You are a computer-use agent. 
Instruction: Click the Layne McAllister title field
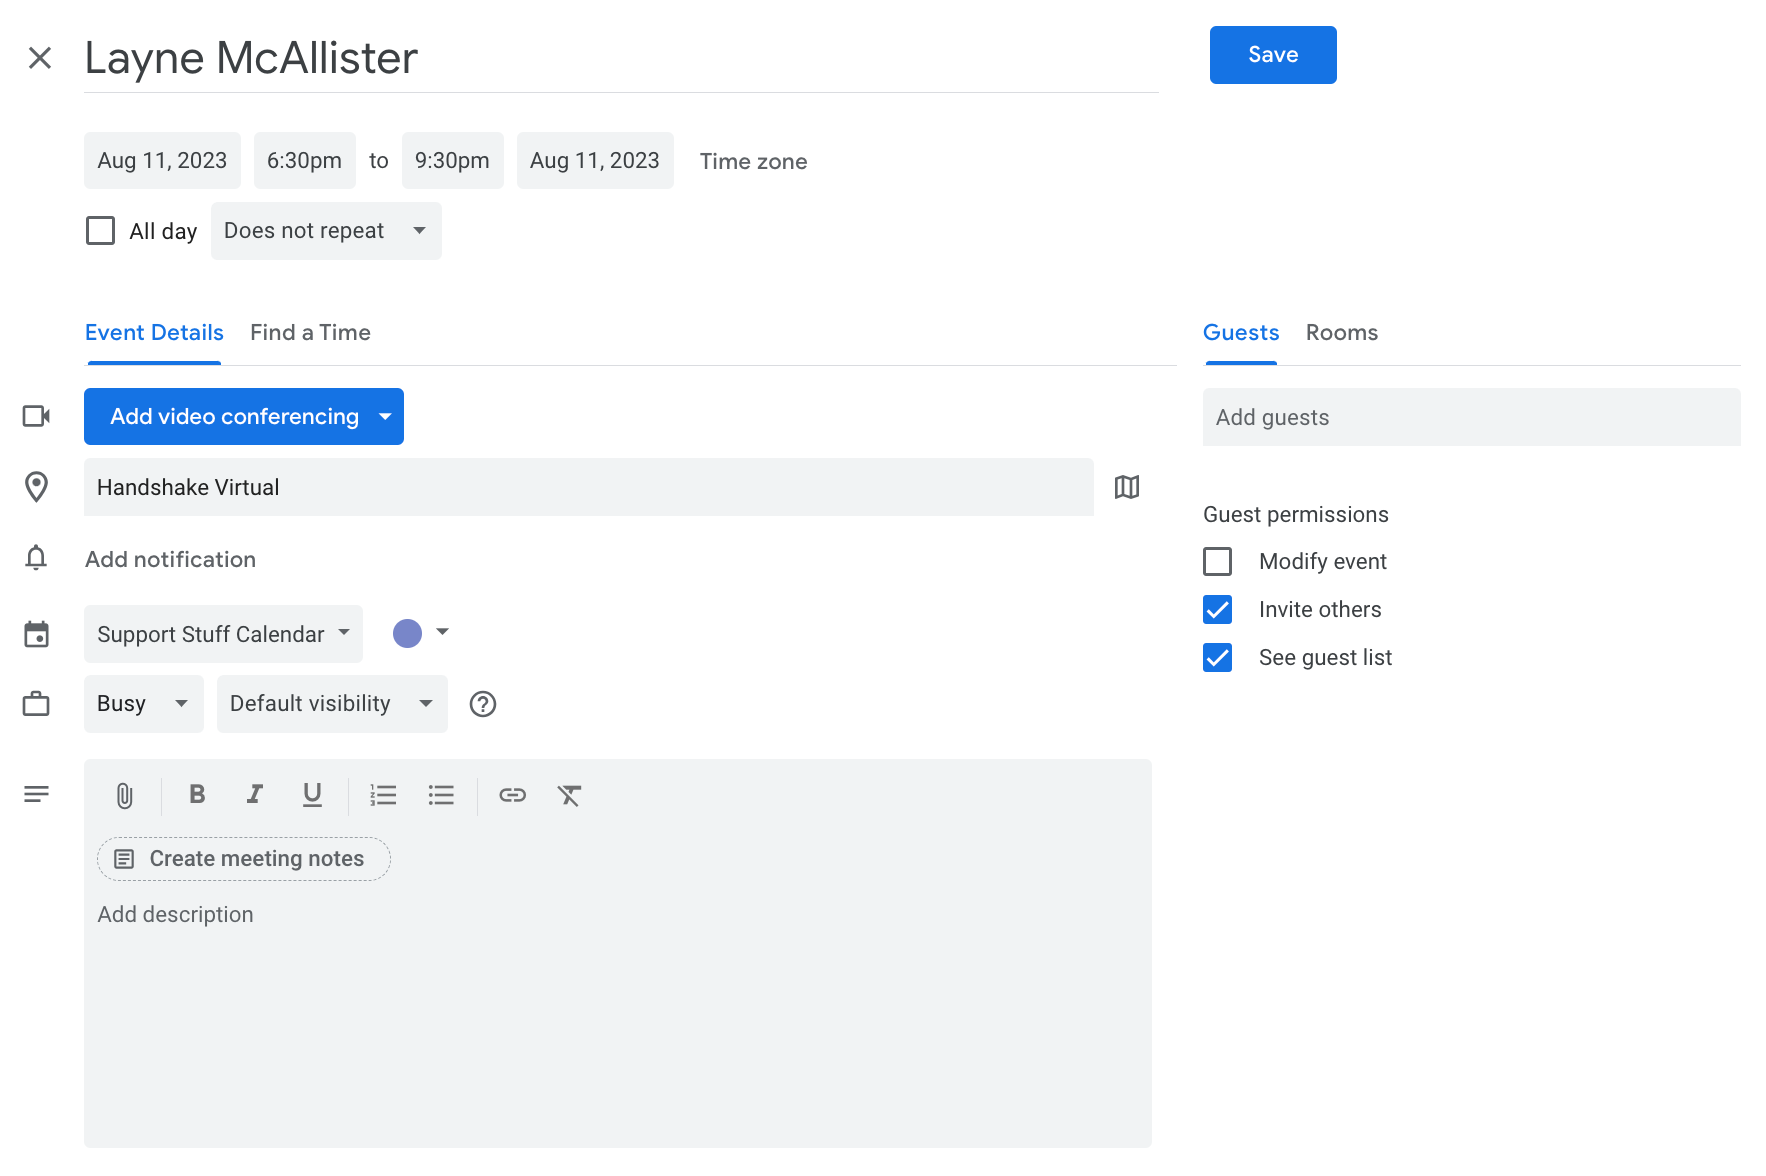click(621, 58)
